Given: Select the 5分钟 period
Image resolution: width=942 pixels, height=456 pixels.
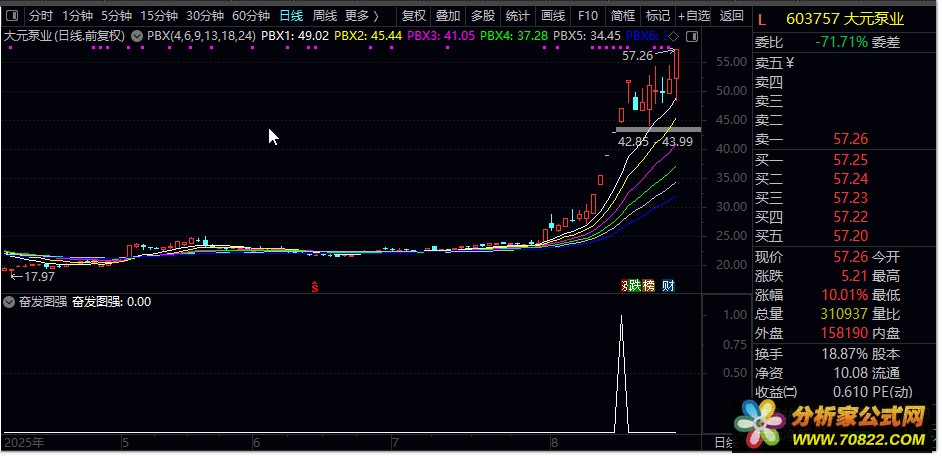Looking at the screenshot, I should point(115,16).
